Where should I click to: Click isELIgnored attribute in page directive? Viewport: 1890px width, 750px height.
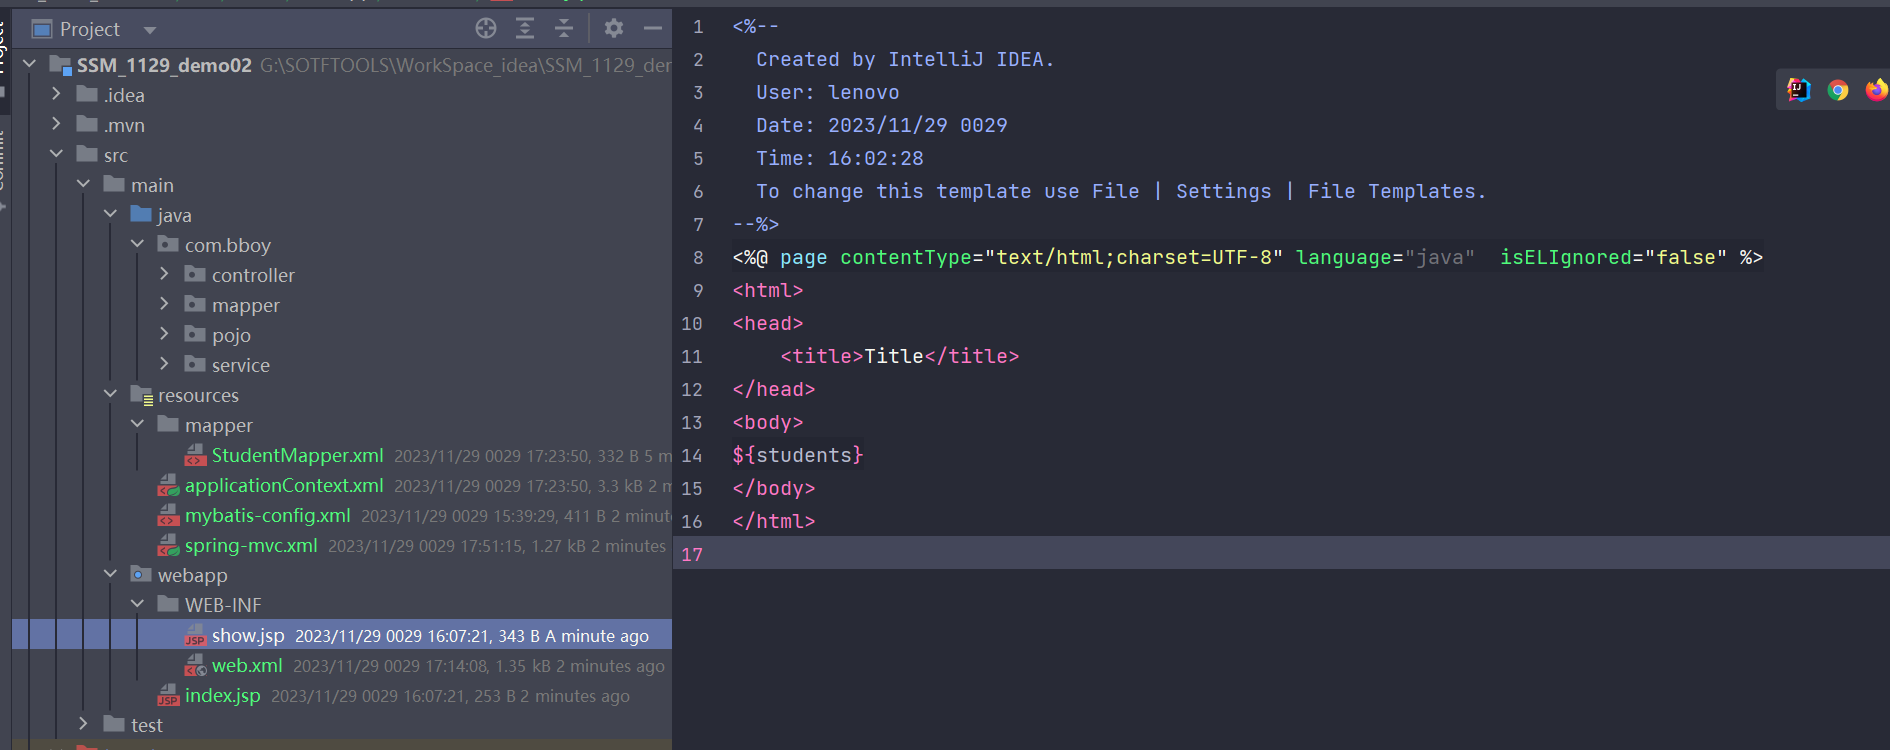1565,257
